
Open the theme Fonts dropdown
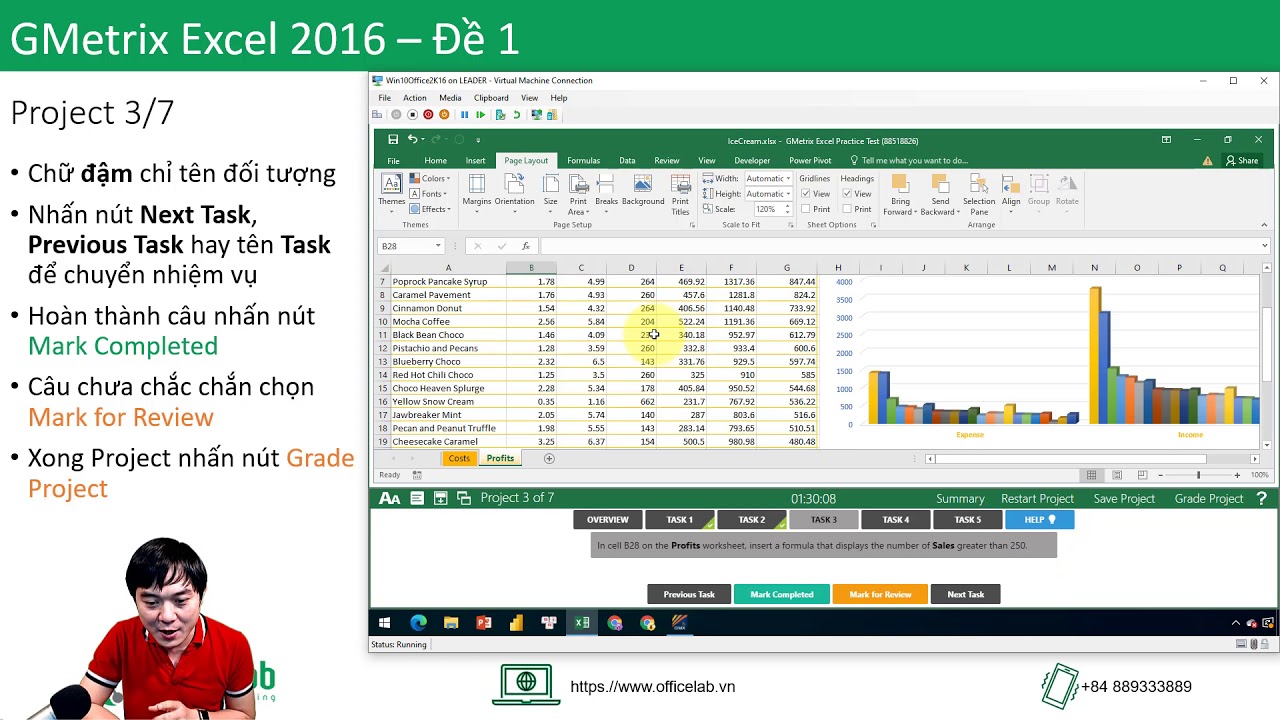[428, 194]
